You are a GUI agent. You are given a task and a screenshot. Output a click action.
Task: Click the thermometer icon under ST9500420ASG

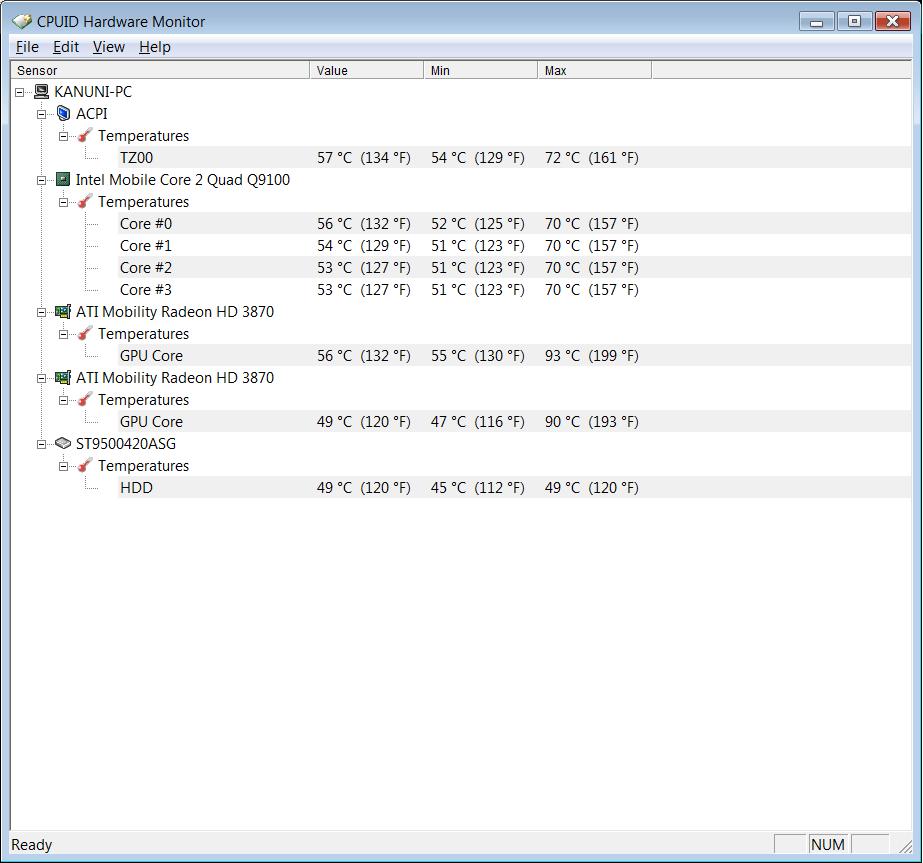tap(85, 465)
